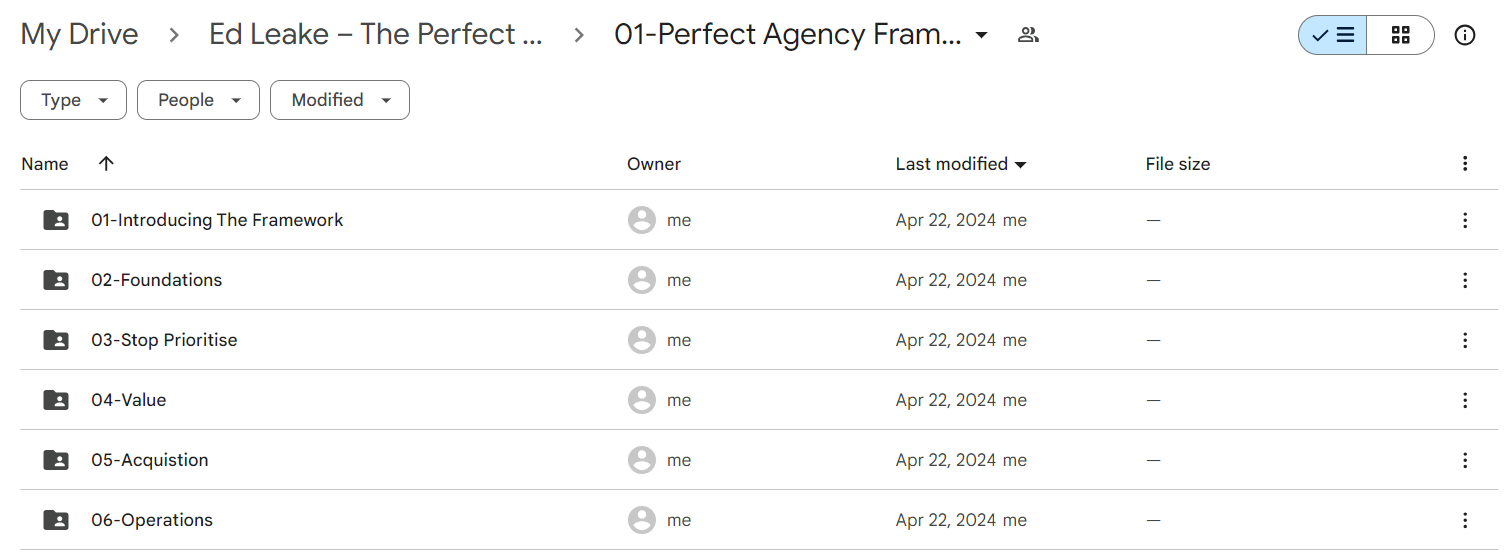Image resolution: width=1508 pixels, height=554 pixels.
Task: Open column header more options menu
Action: (x=1465, y=164)
